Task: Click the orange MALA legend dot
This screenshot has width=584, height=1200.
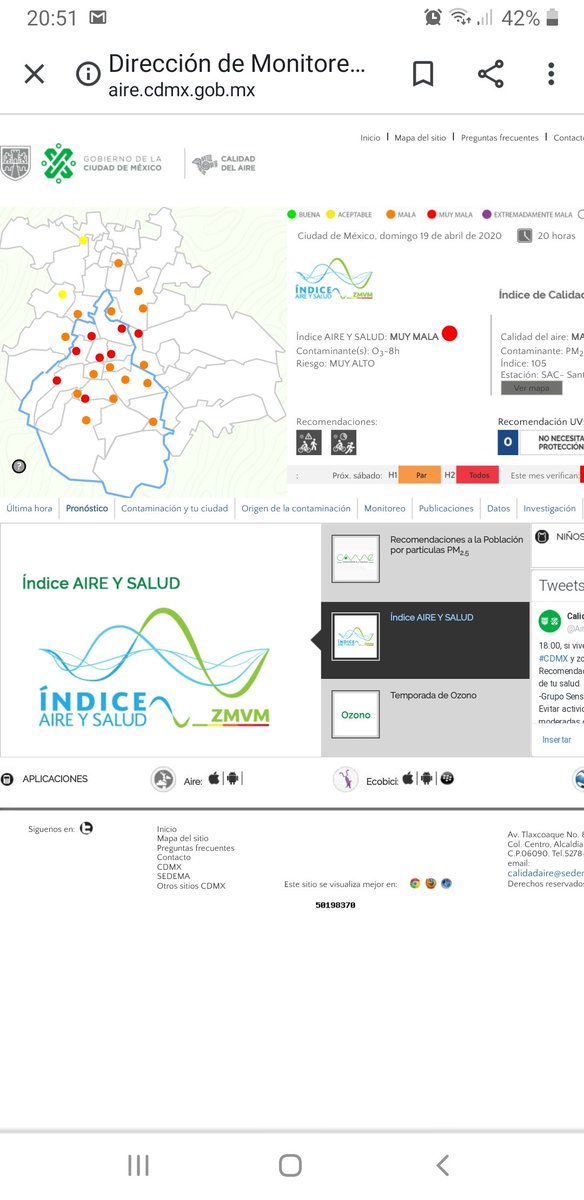Action: 390,214
